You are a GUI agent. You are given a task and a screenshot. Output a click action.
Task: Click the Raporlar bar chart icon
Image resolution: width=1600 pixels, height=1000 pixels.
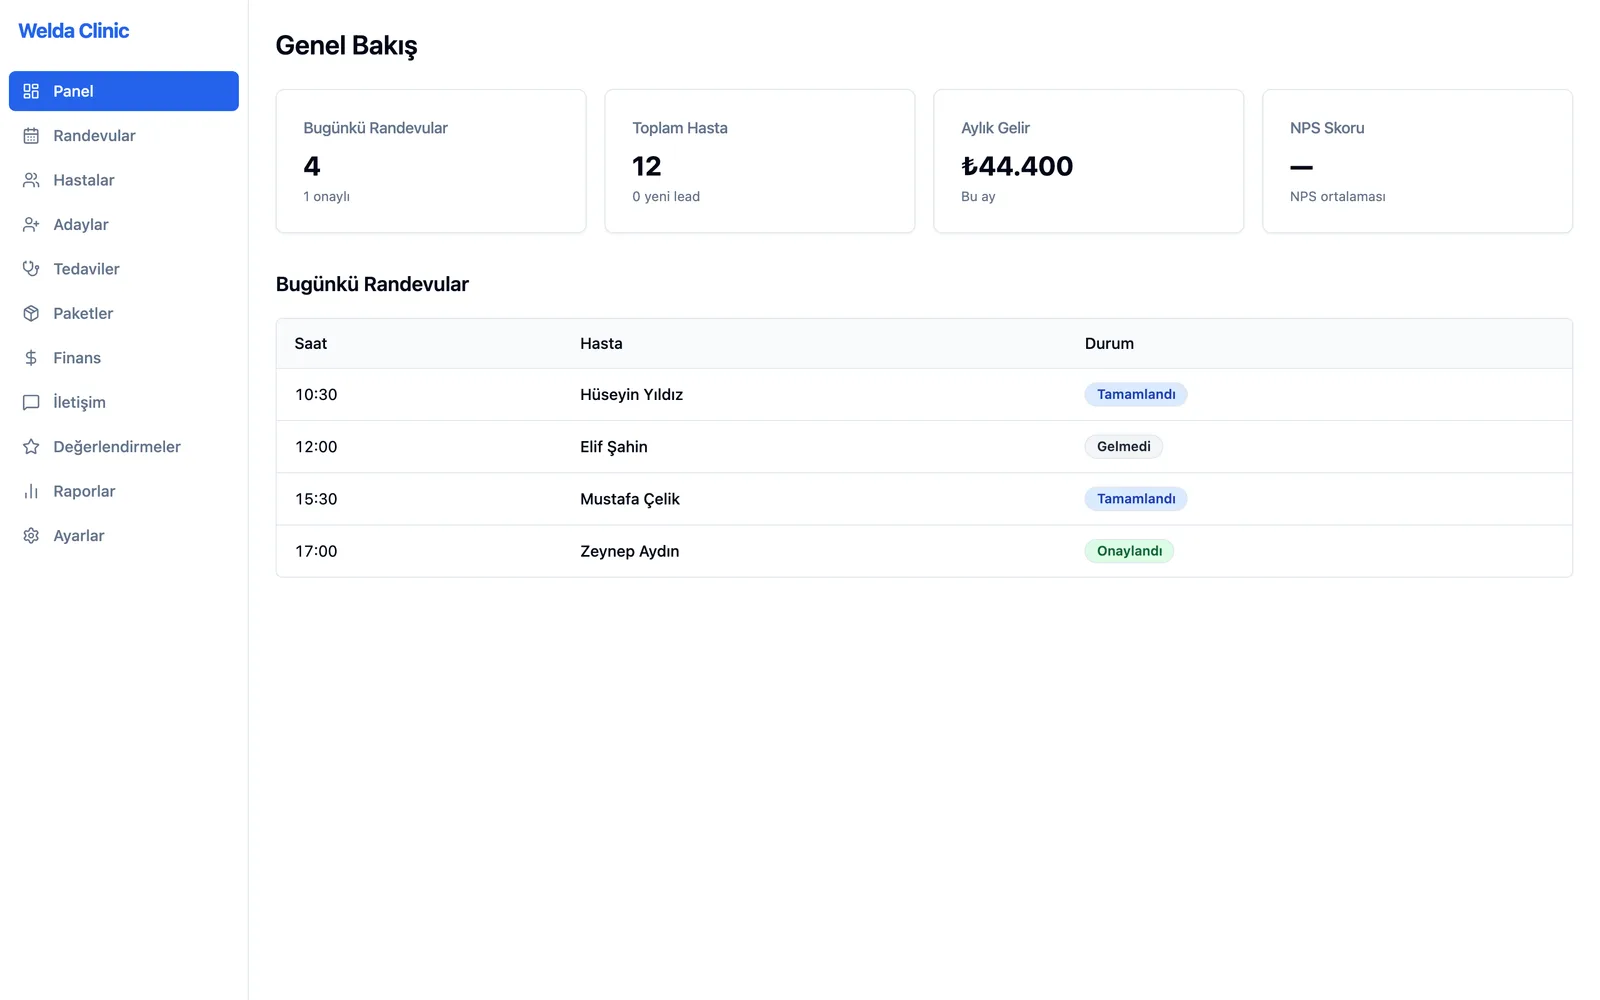[31, 491]
